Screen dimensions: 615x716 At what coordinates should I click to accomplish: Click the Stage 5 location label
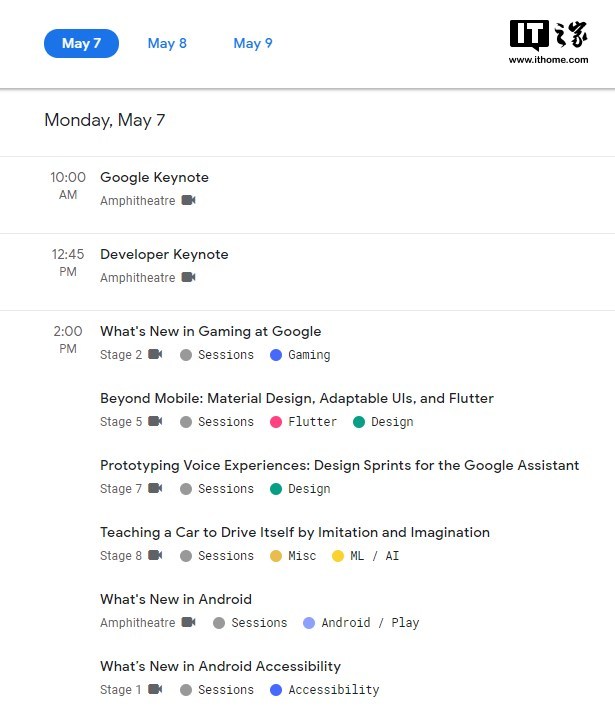tap(121, 422)
